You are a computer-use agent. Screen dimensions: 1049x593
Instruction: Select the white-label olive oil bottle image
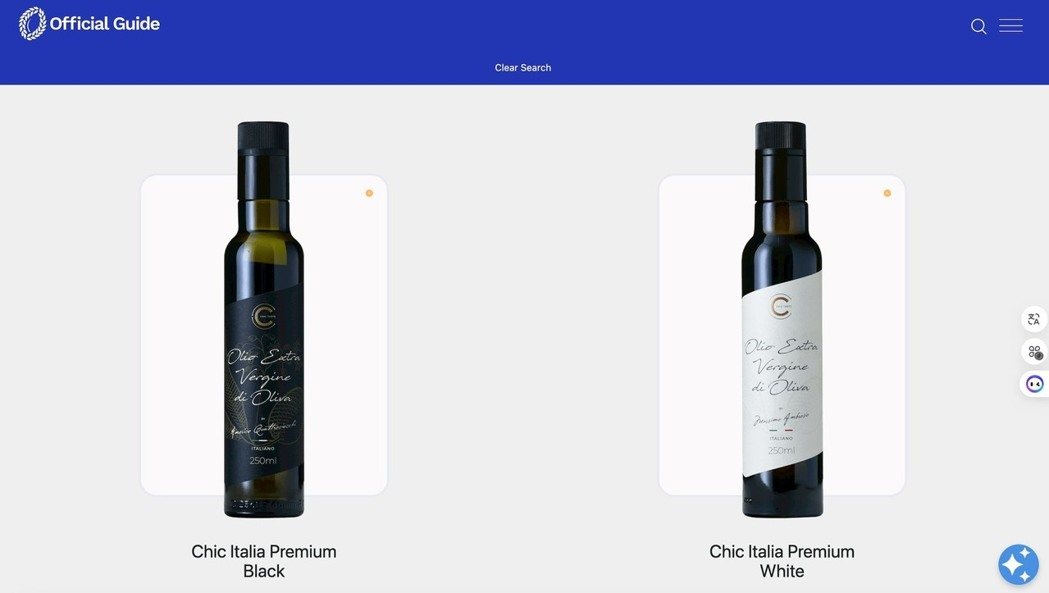[781, 319]
